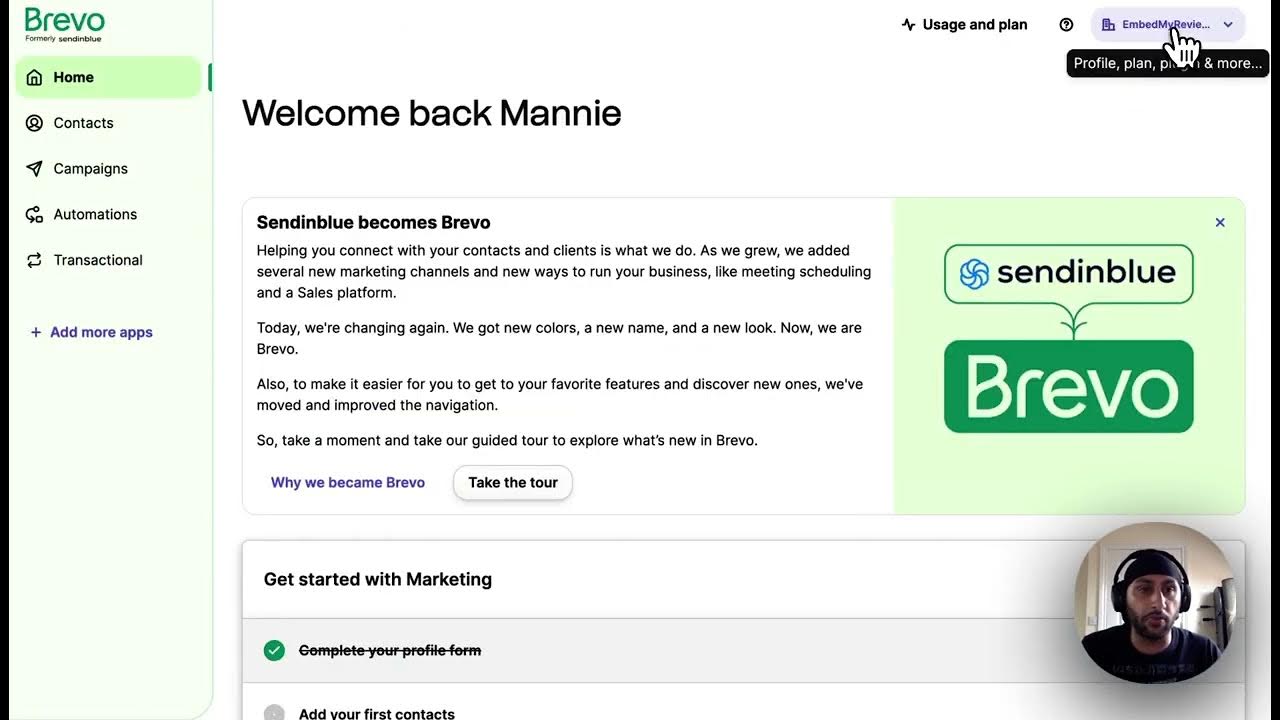Expand the account dropdown chevron
This screenshot has width=1280, height=720.
click(1228, 25)
